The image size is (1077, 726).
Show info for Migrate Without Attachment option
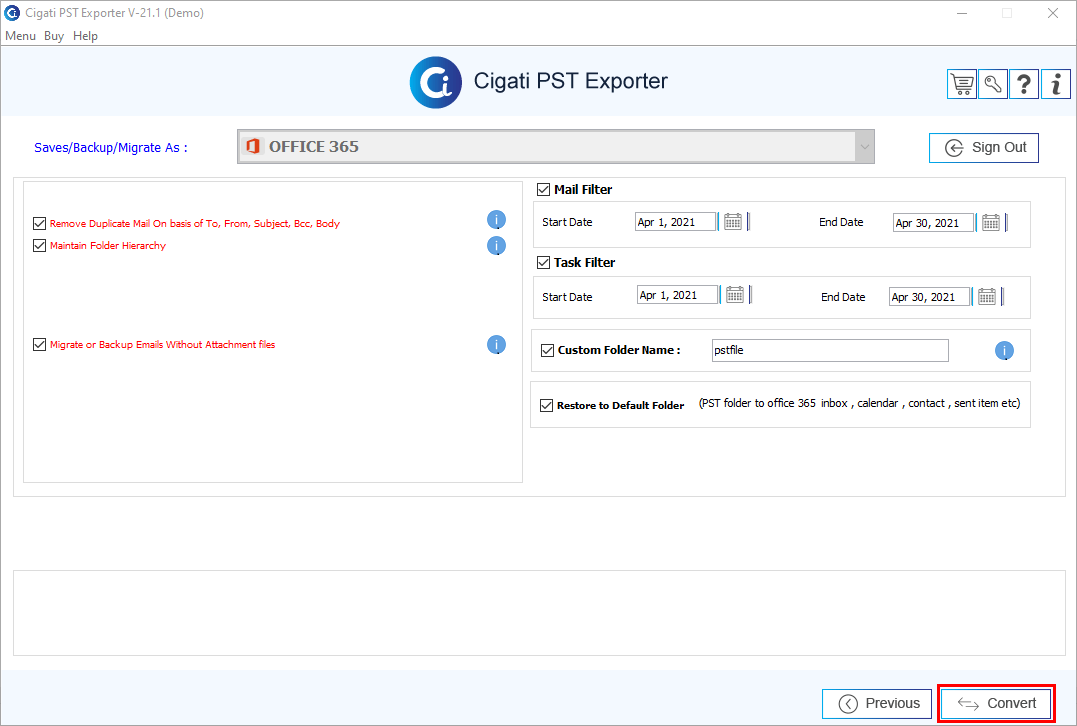[x=497, y=345]
